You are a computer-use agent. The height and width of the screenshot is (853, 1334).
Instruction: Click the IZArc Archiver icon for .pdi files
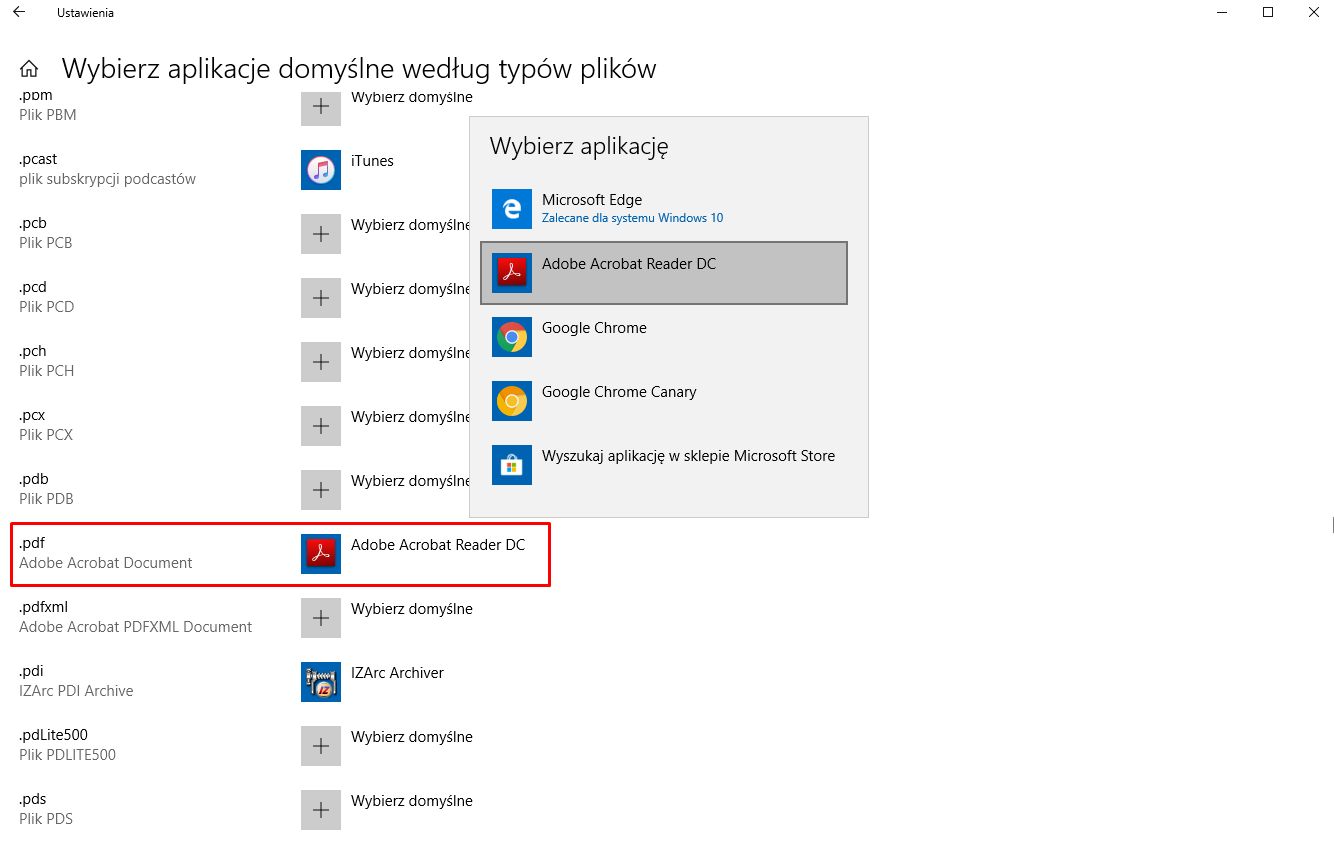pyautogui.click(x=320, y=682)
